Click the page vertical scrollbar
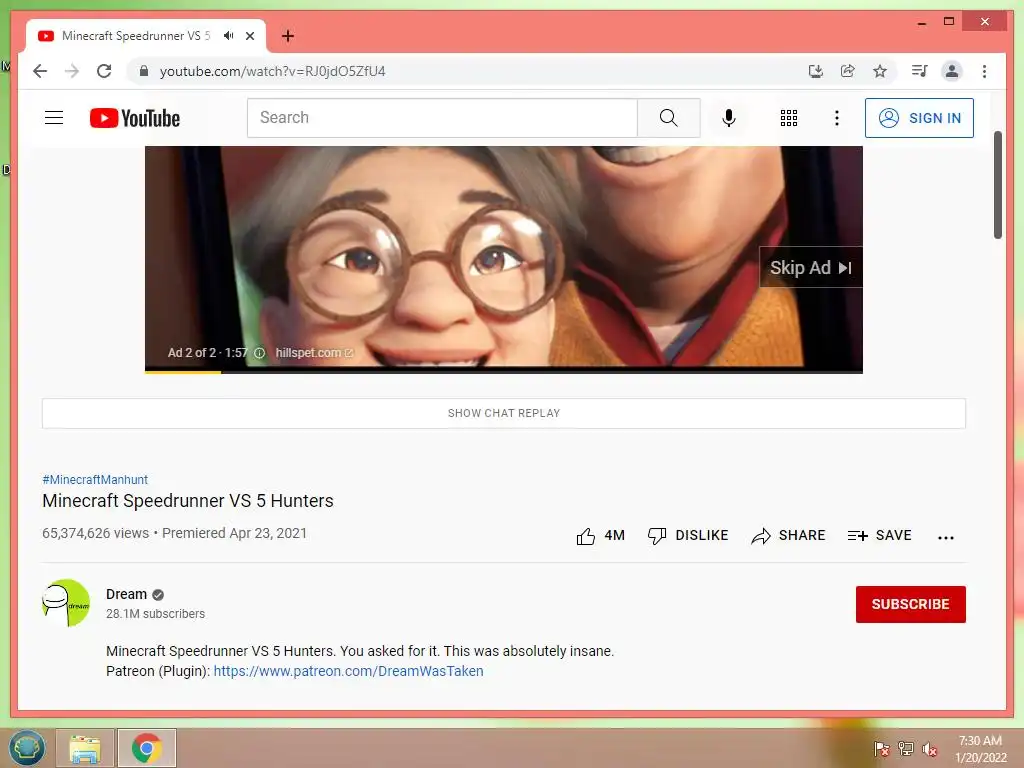The width and height of the screenshot is (1024, 768). (x=997, y=185)
